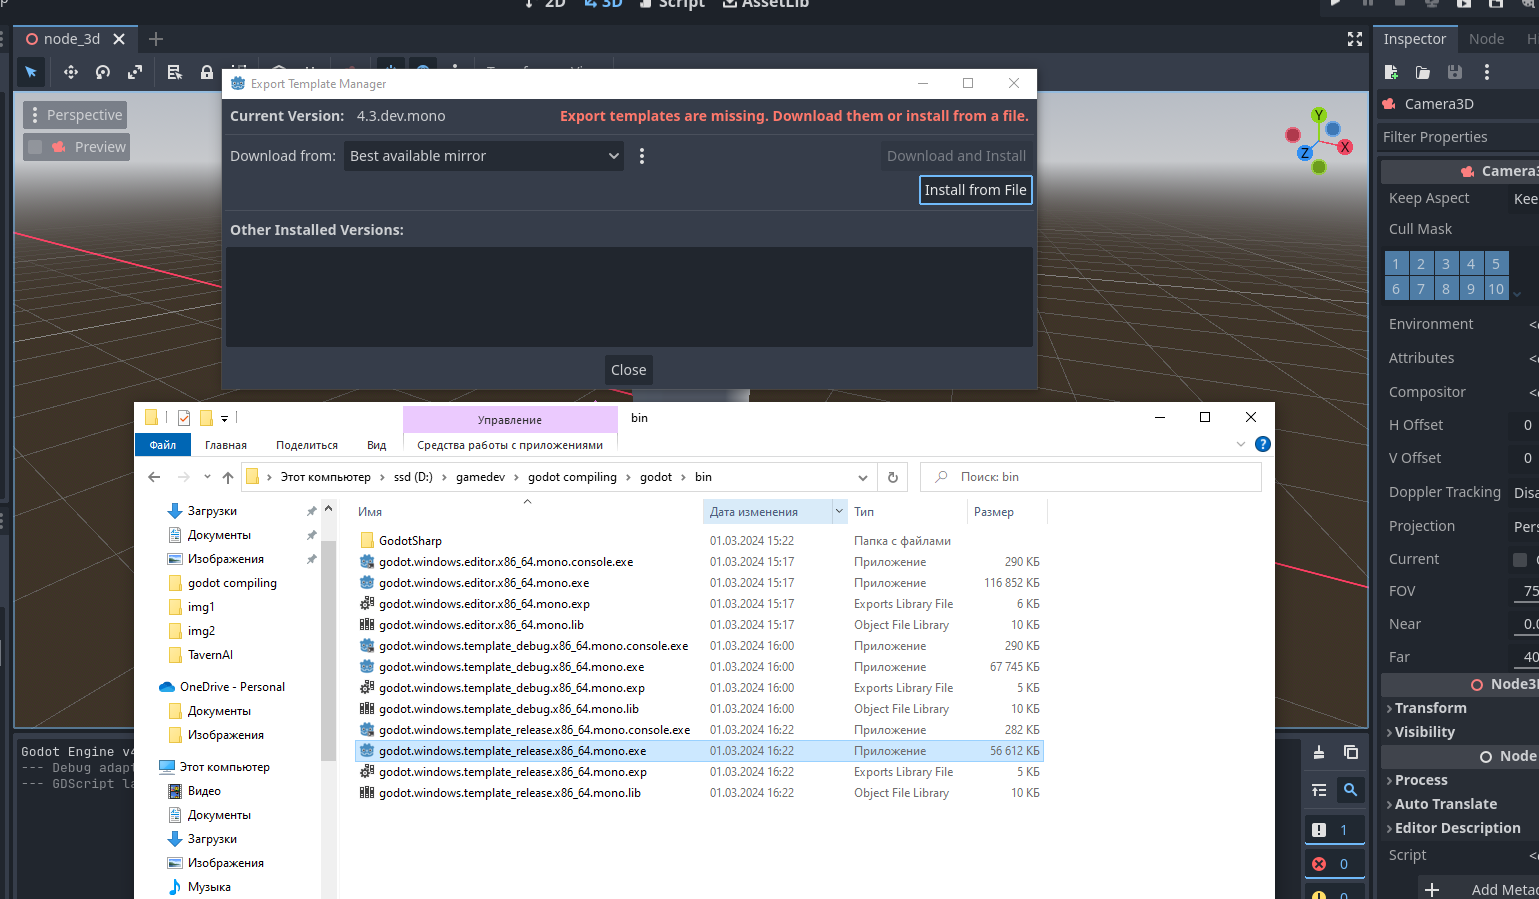Close the Export Template Manager dialog via Close

click(629, 370)
